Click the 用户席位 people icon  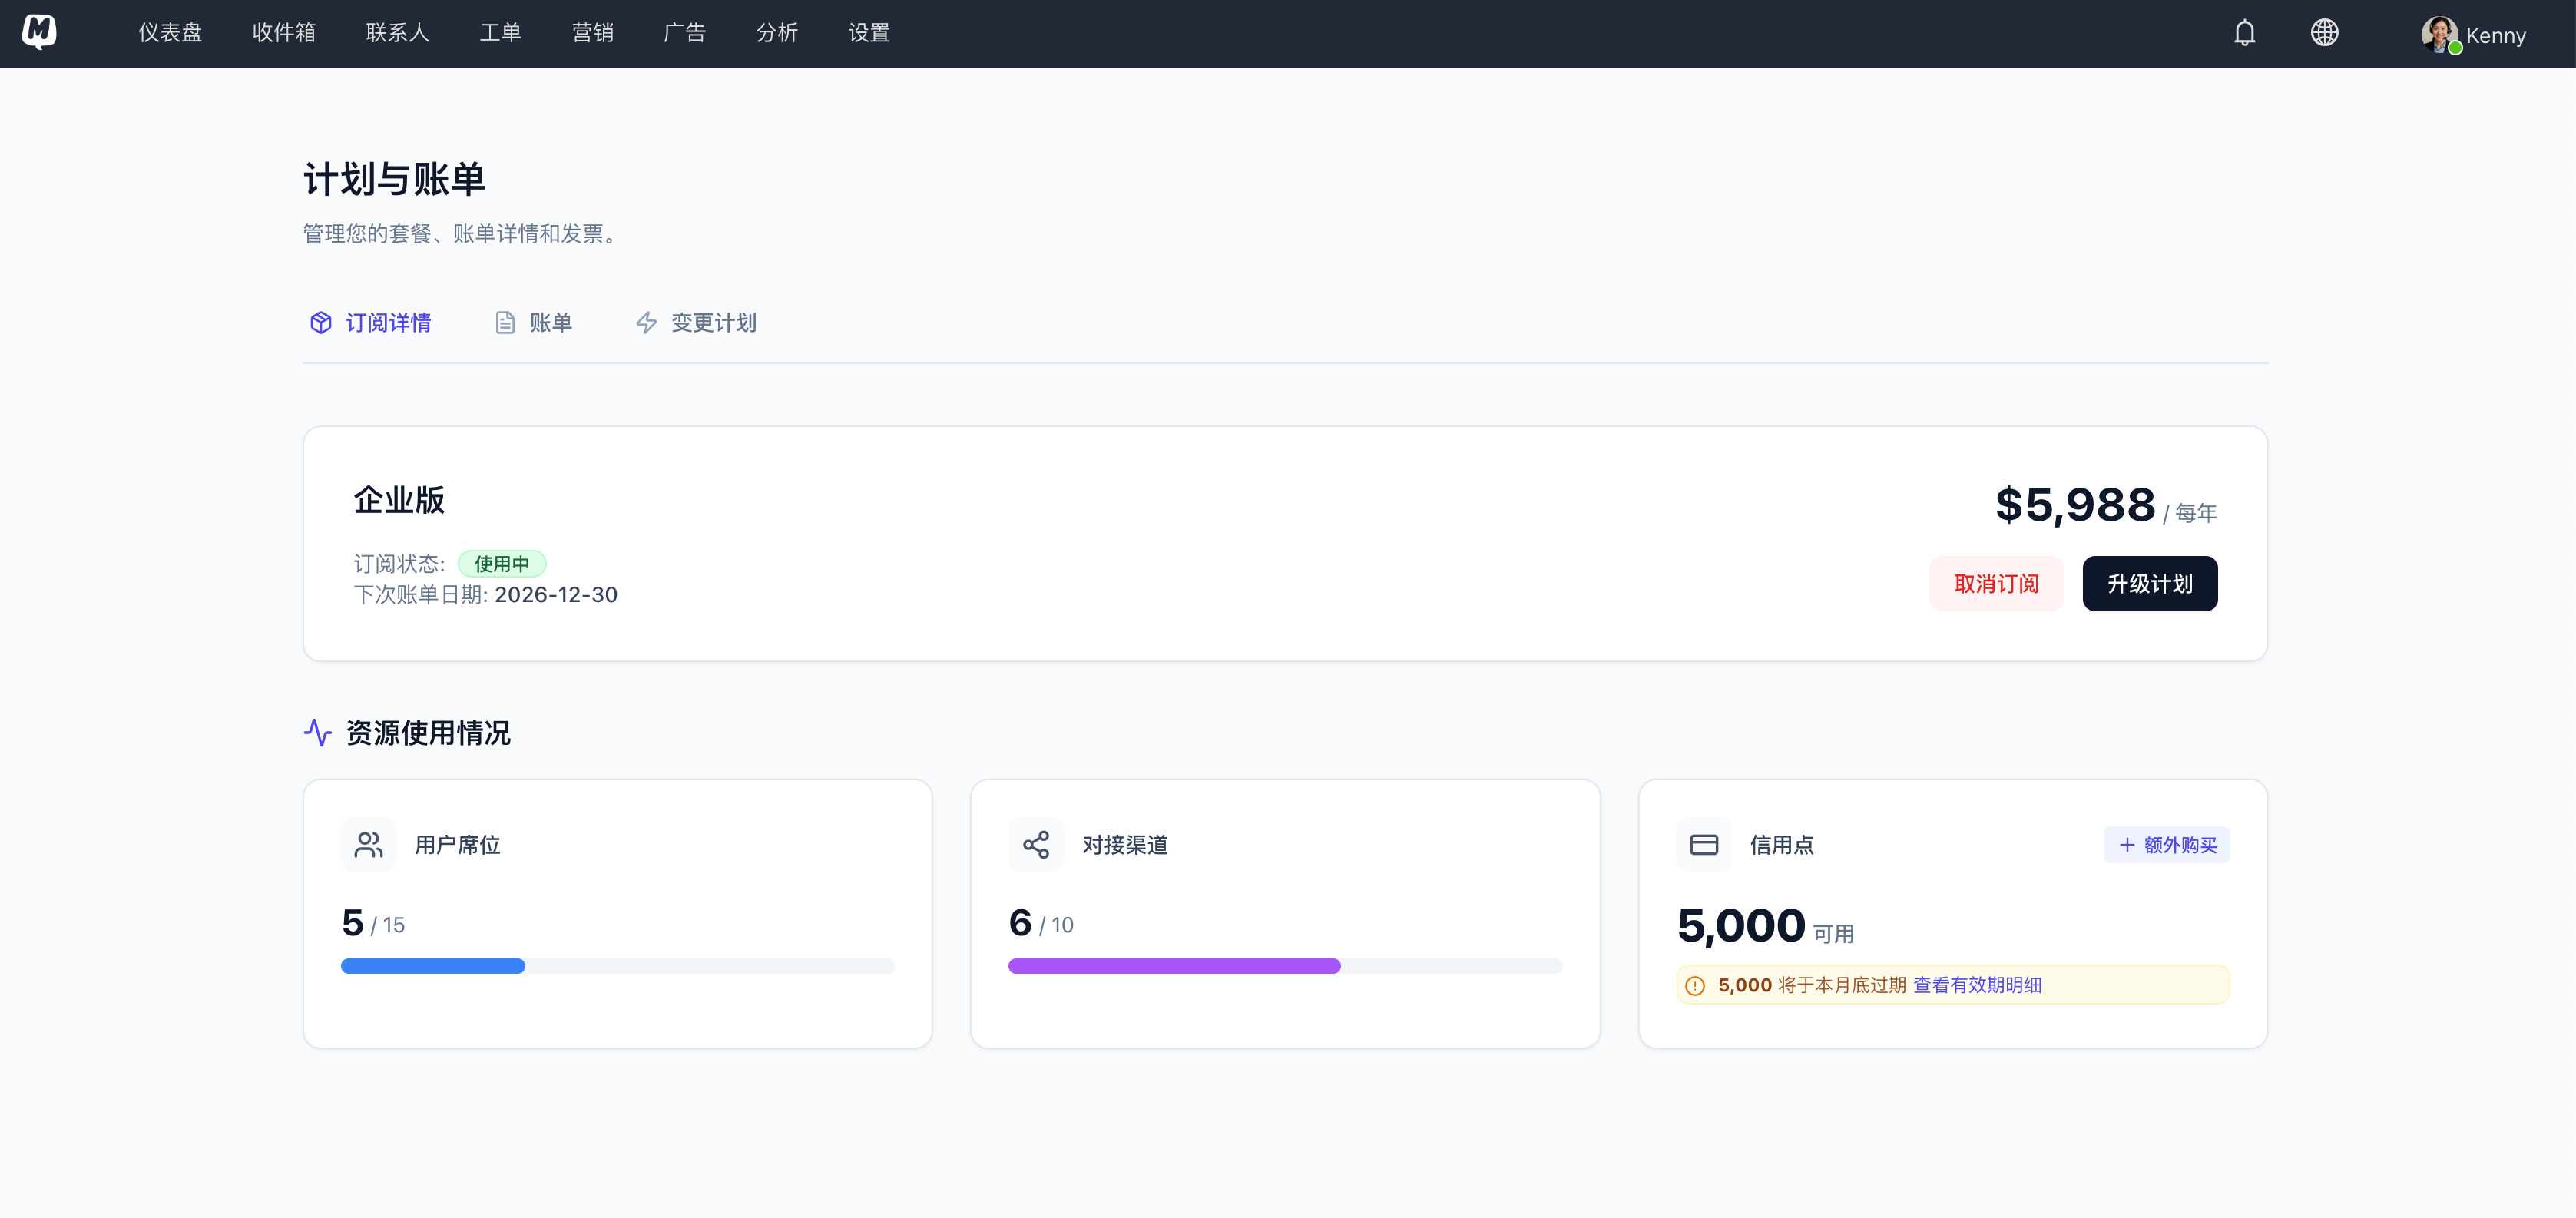368,844
